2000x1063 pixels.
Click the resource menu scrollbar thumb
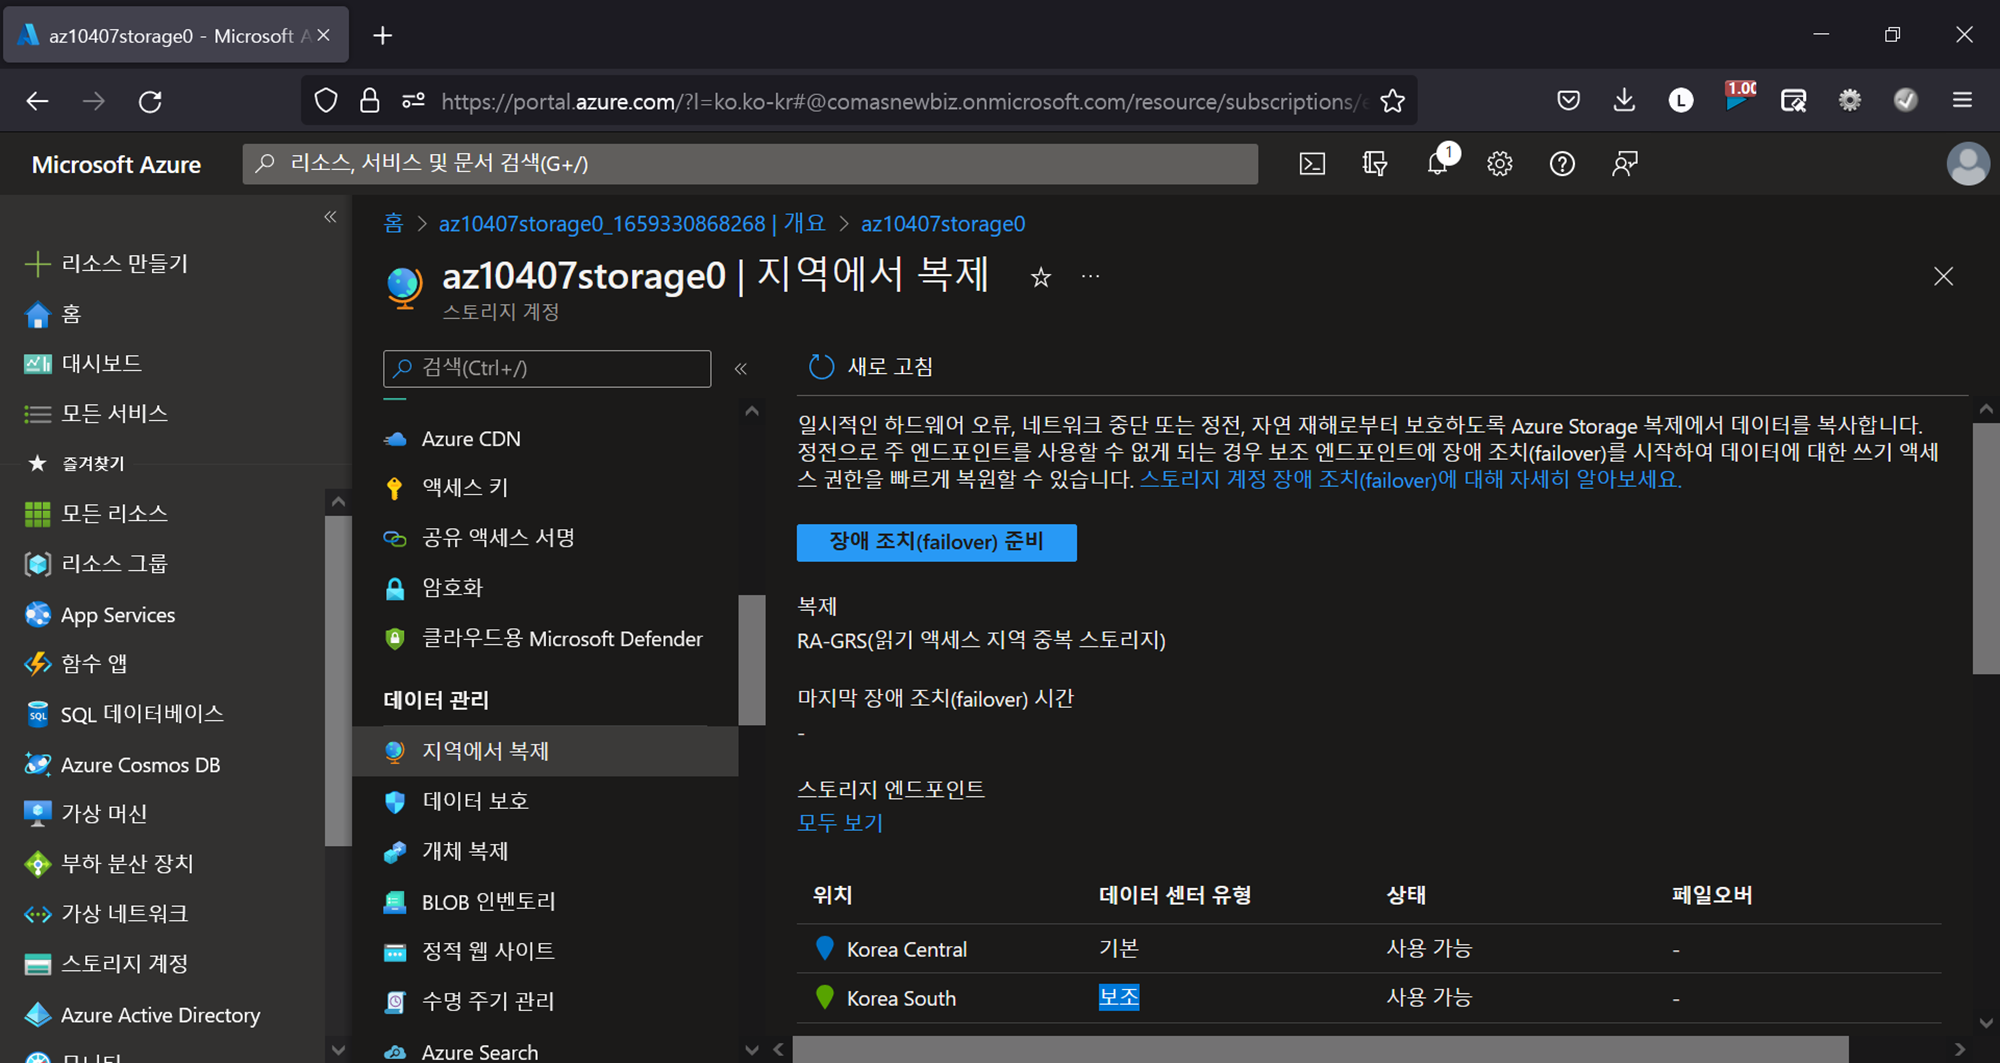pos(751,660)
